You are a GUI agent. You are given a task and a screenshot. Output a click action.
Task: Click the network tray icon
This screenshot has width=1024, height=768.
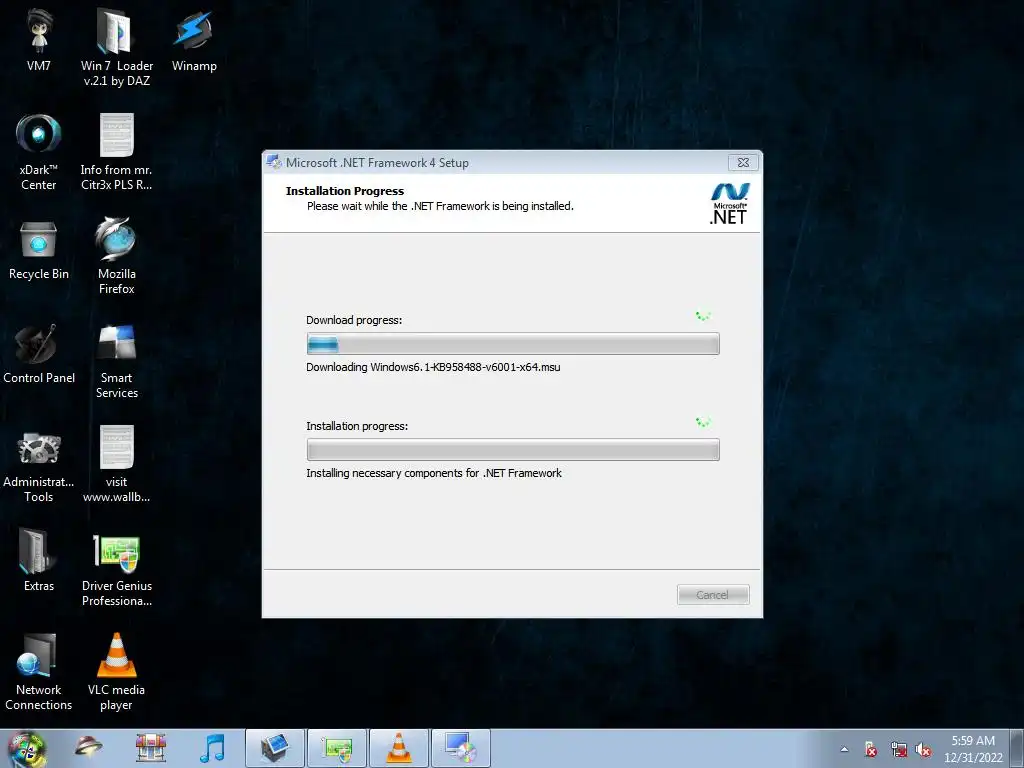coord(898,750)
